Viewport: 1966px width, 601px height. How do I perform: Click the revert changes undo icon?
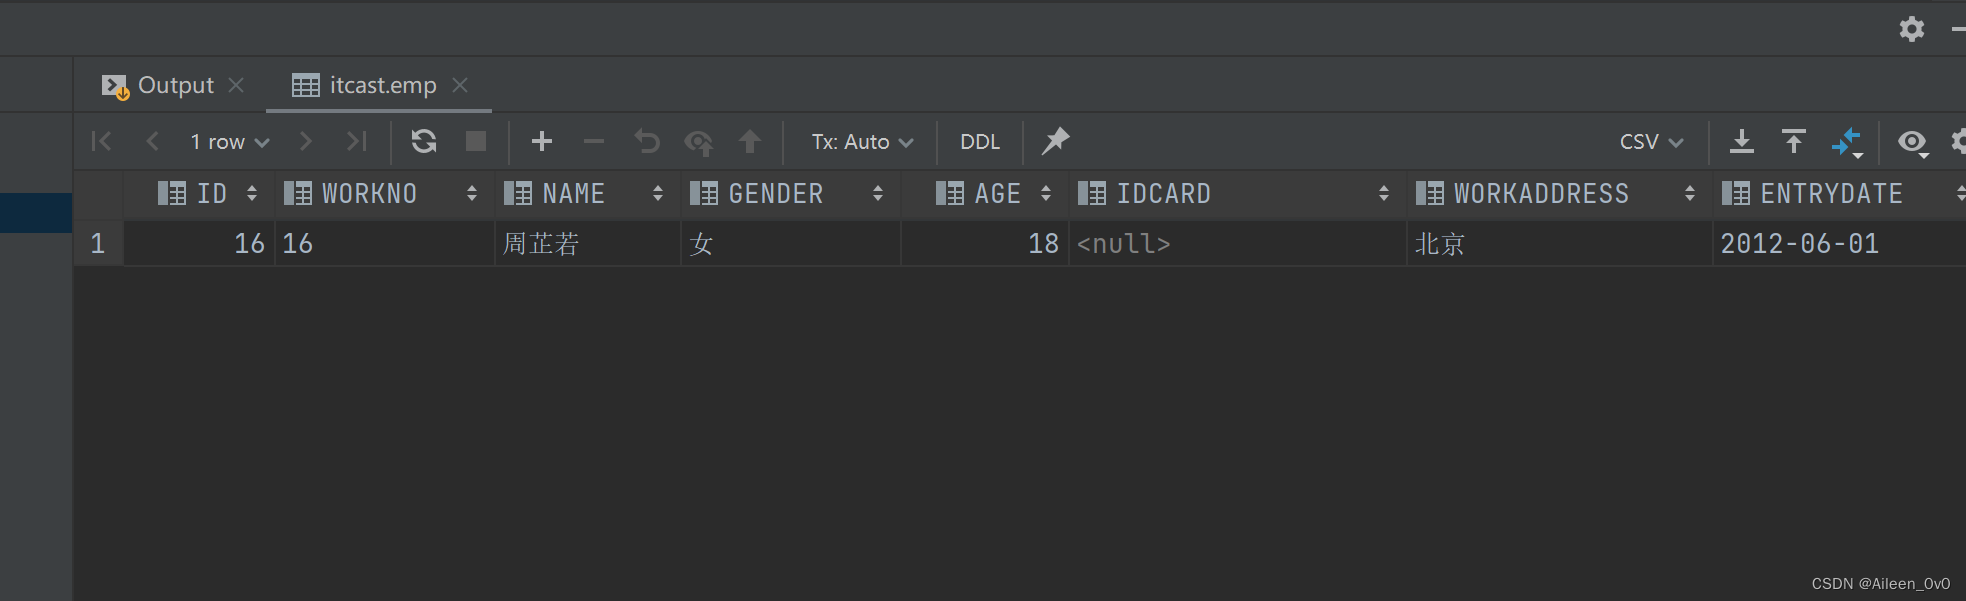tap(647, 141)
